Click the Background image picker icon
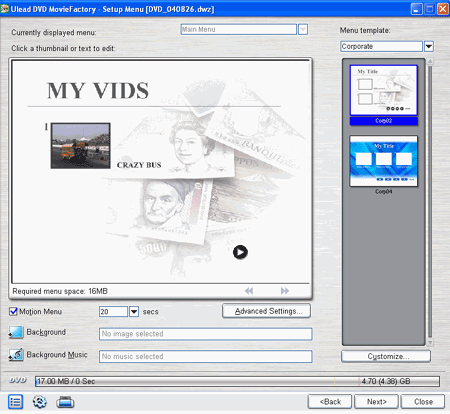Viewport: 450px width, 414px height. tap(16, 332)
